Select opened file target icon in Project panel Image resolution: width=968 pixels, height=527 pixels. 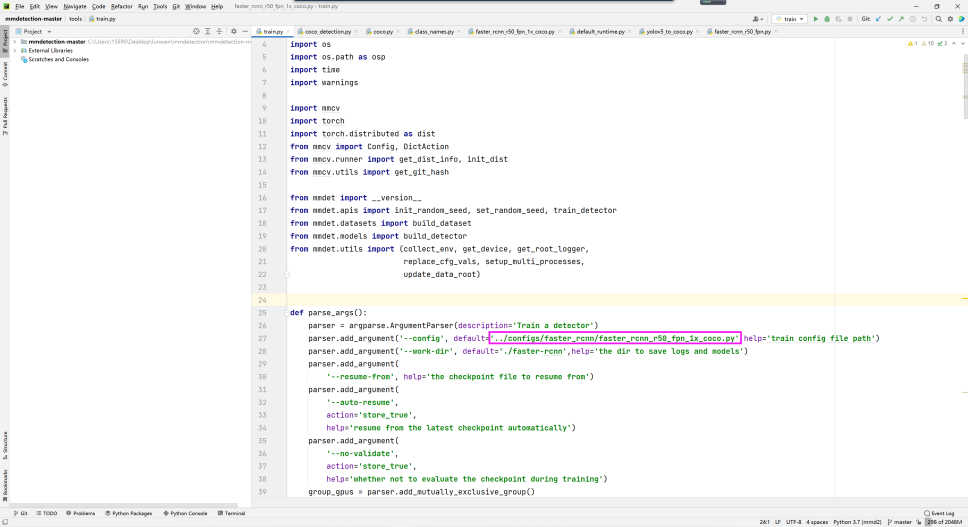[196, 31]
